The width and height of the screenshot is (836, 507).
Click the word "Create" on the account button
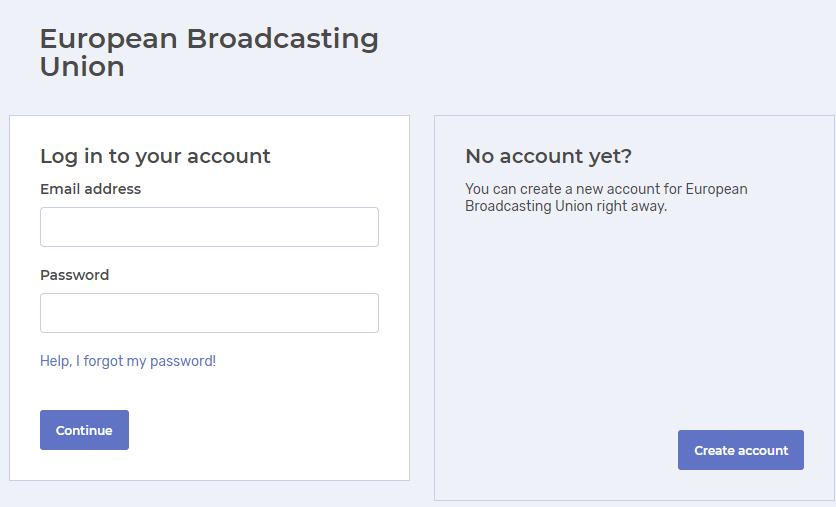pos(715,450)
